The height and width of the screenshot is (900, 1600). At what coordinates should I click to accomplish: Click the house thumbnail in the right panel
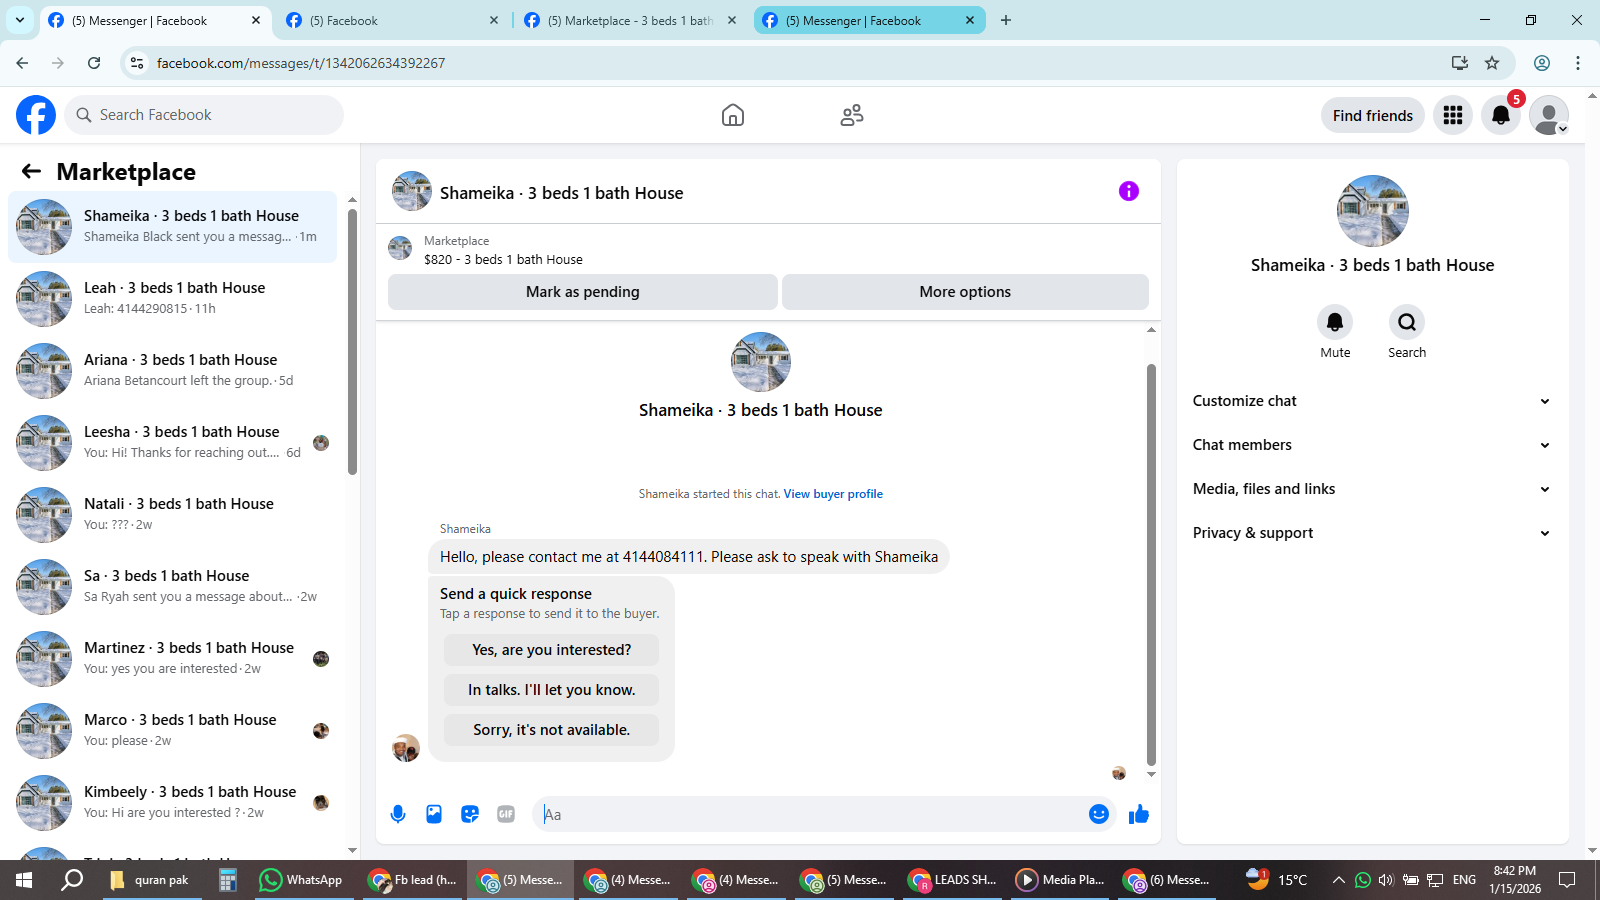1373,211
